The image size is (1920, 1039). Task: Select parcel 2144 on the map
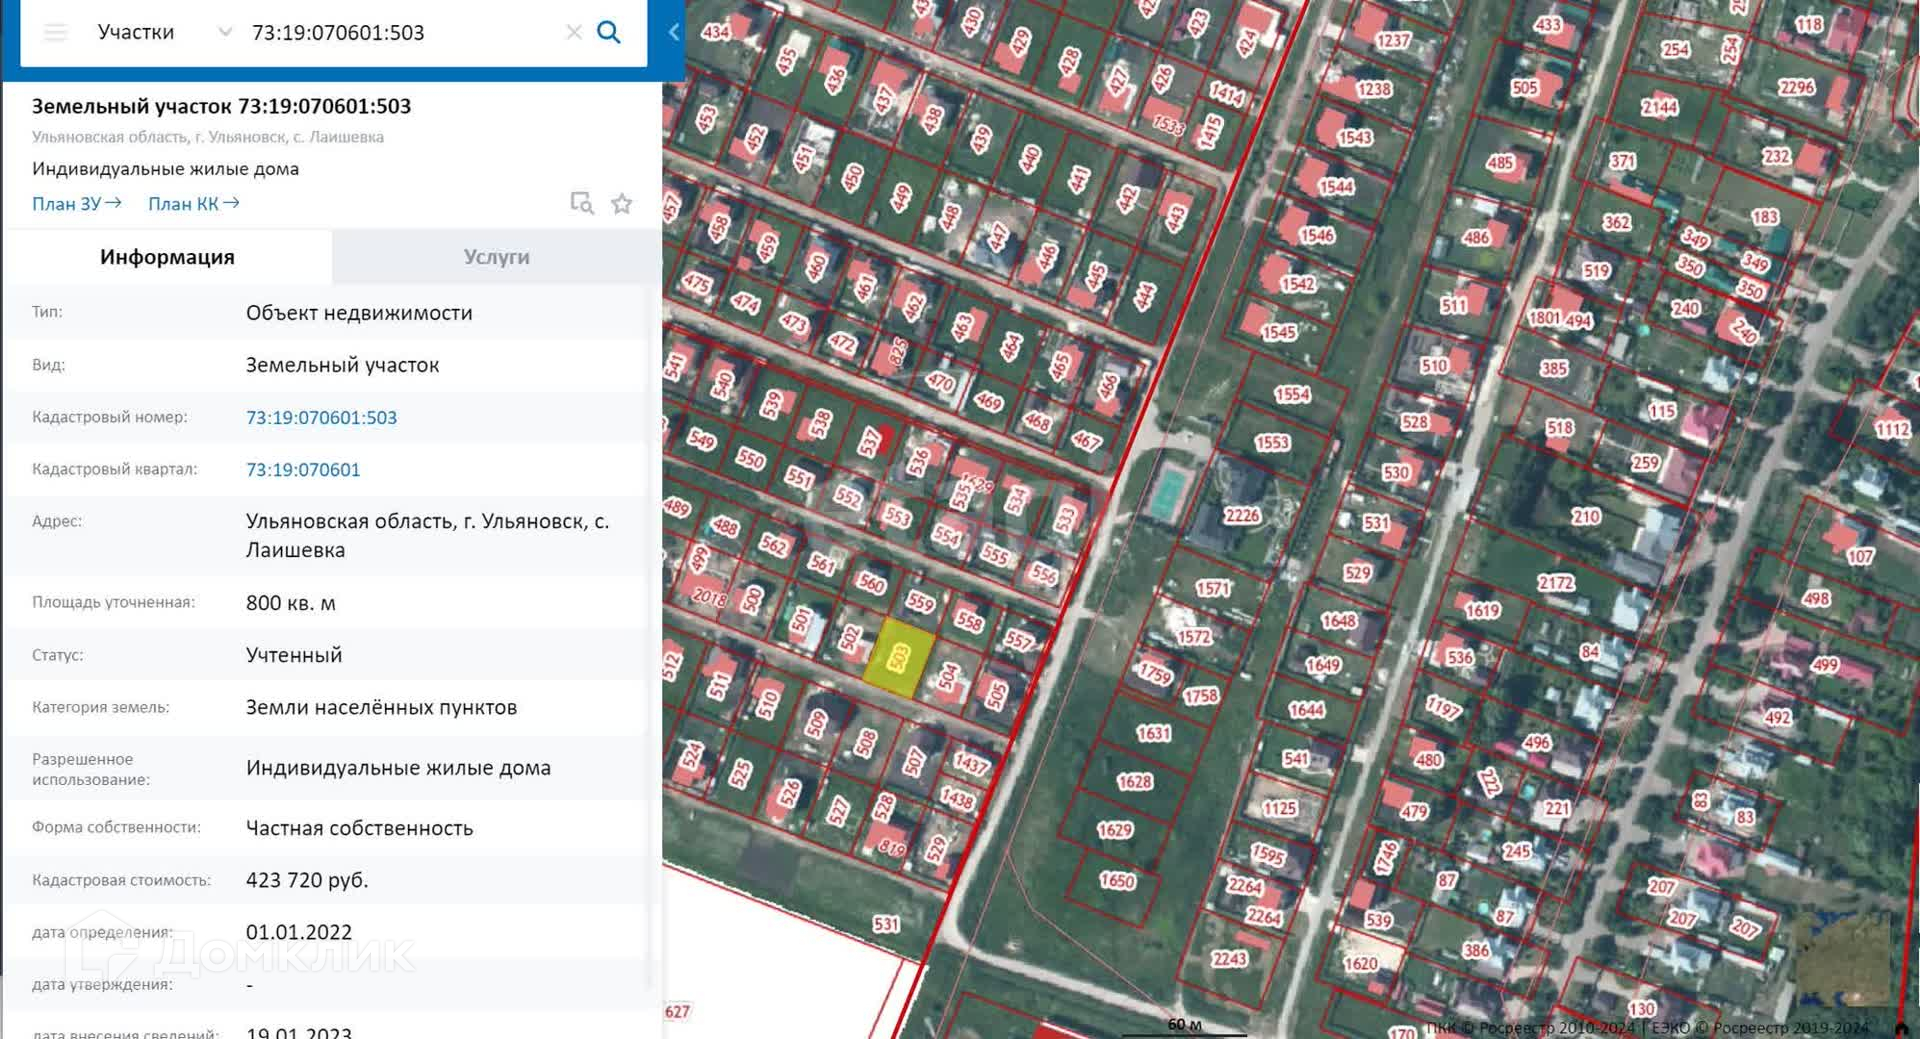[x=1659, y=107]
